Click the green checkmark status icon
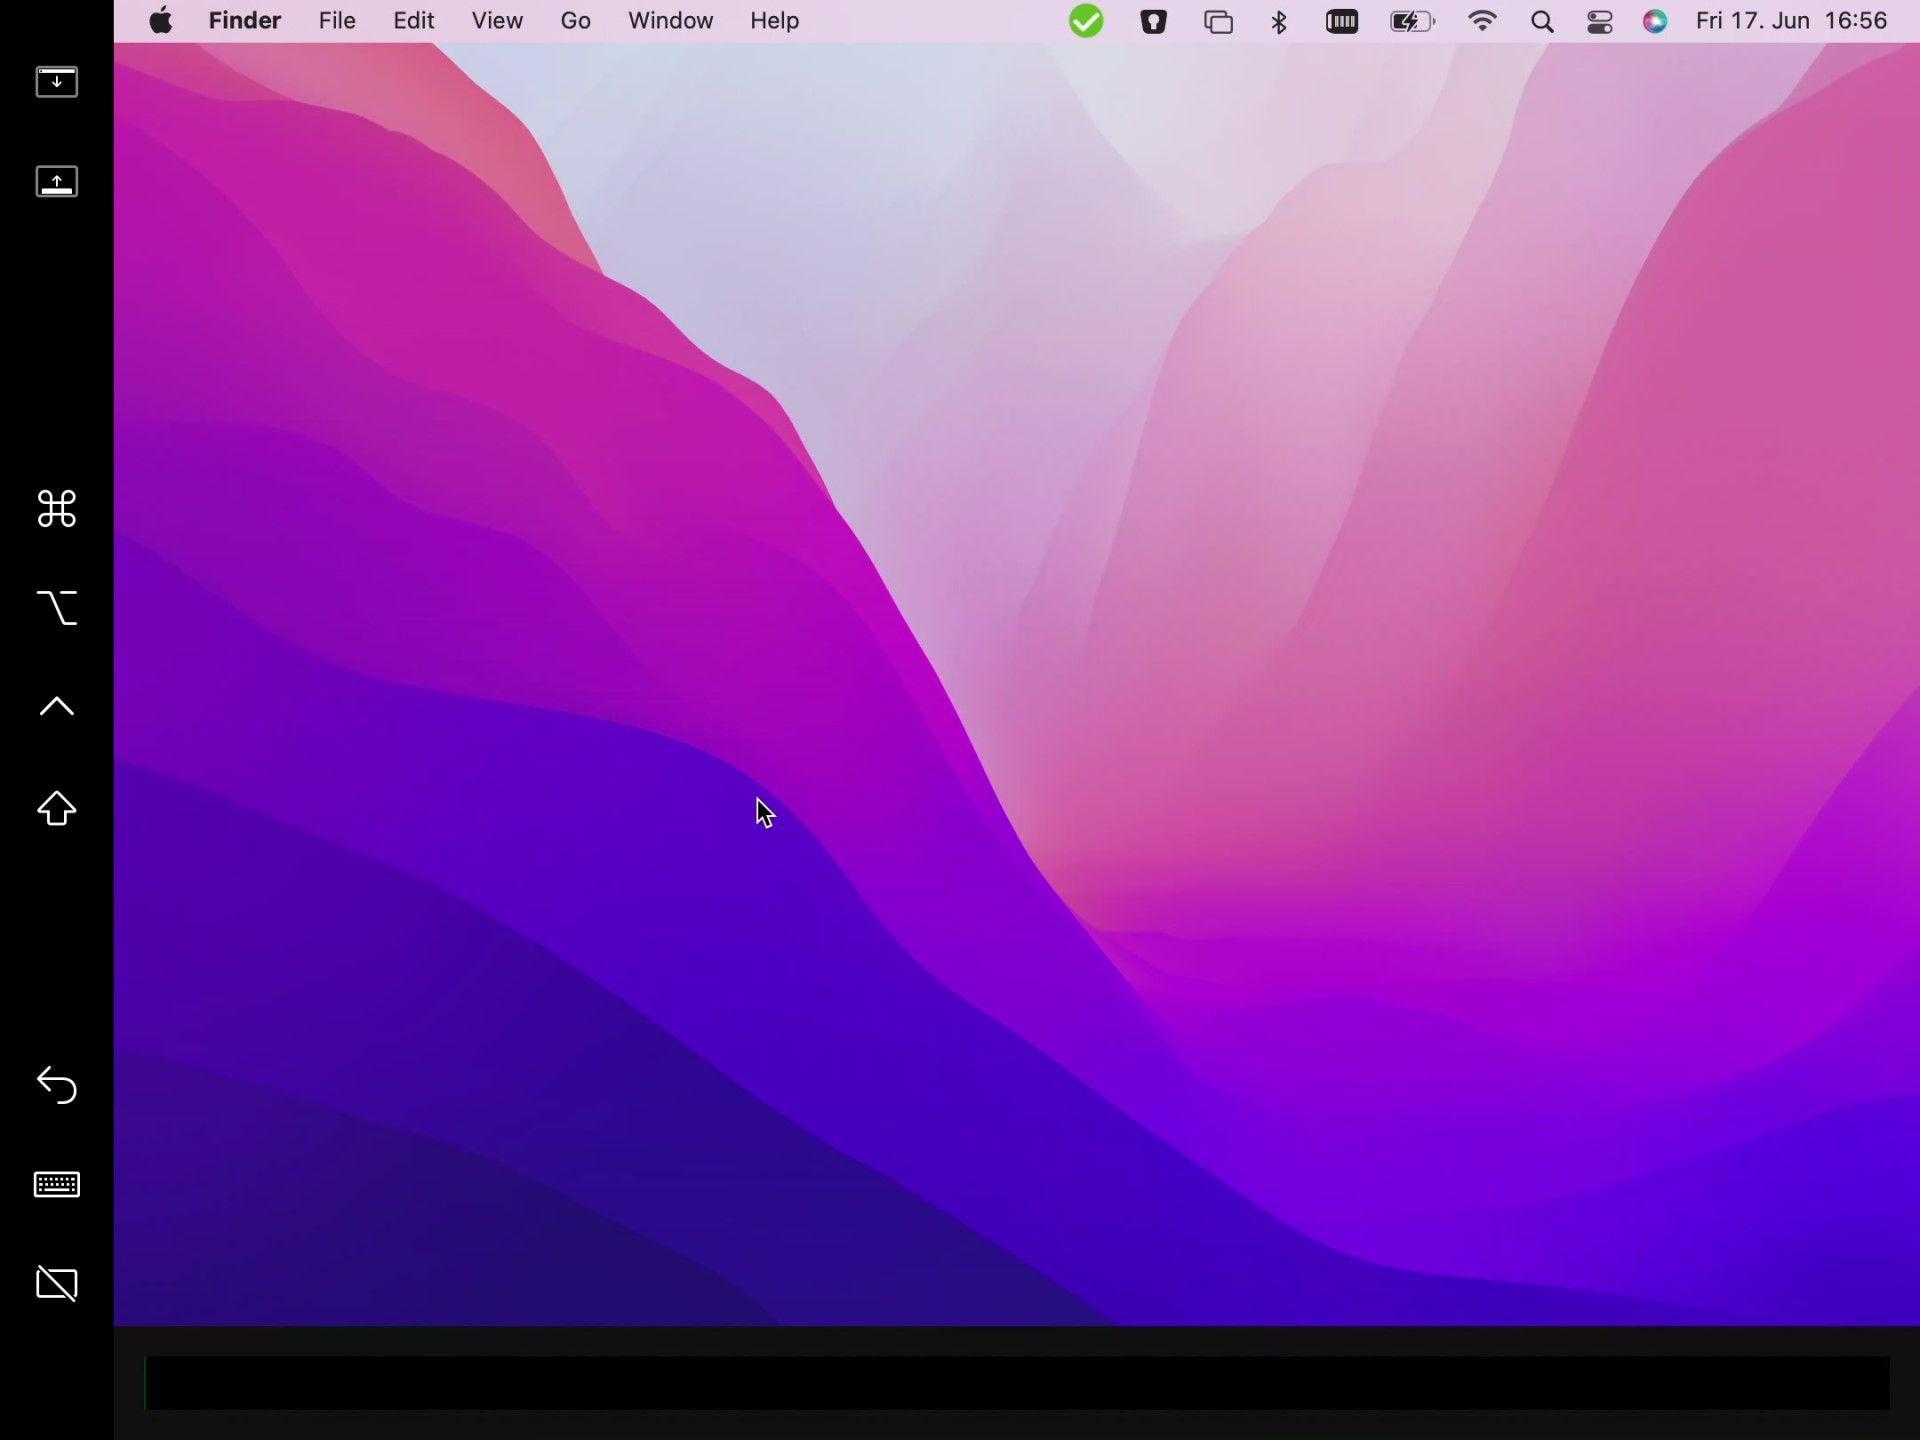This screenshot has width=1920, height=1440. 1086,21
